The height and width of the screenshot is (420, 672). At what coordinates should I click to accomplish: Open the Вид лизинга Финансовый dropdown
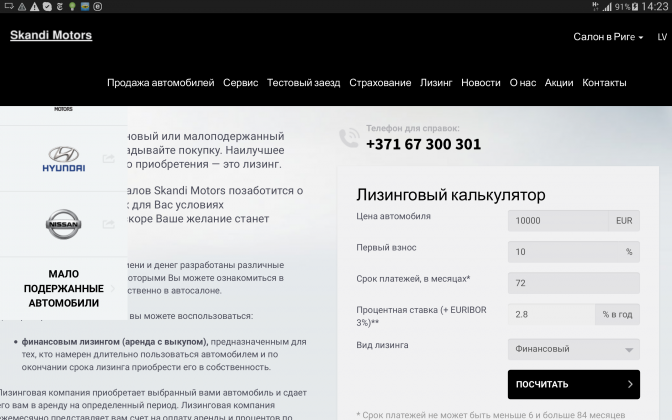pyautogui.click(x=573, y=349)
